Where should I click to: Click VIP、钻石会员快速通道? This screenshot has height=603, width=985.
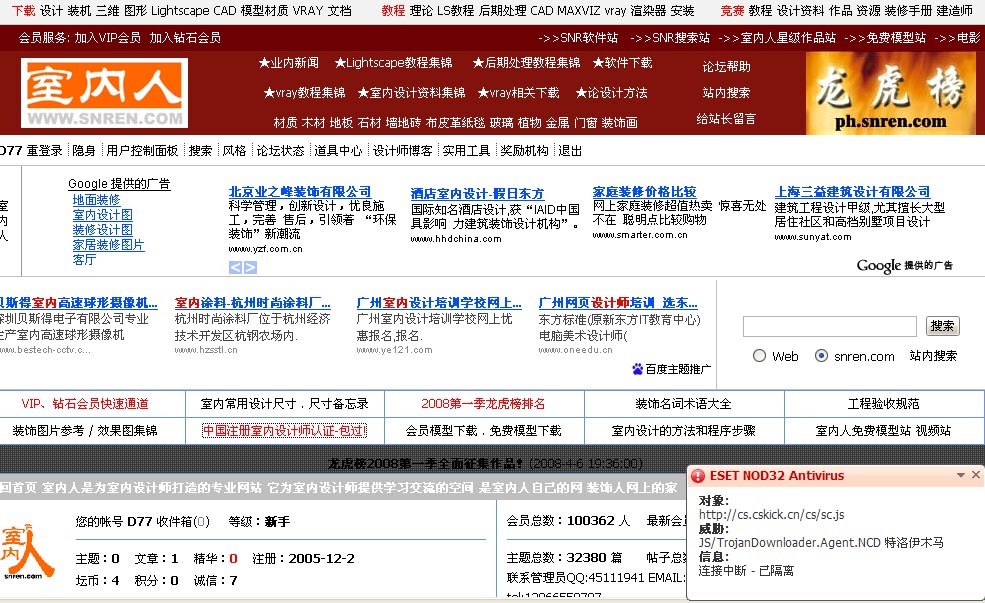click(x=85, y=404)
